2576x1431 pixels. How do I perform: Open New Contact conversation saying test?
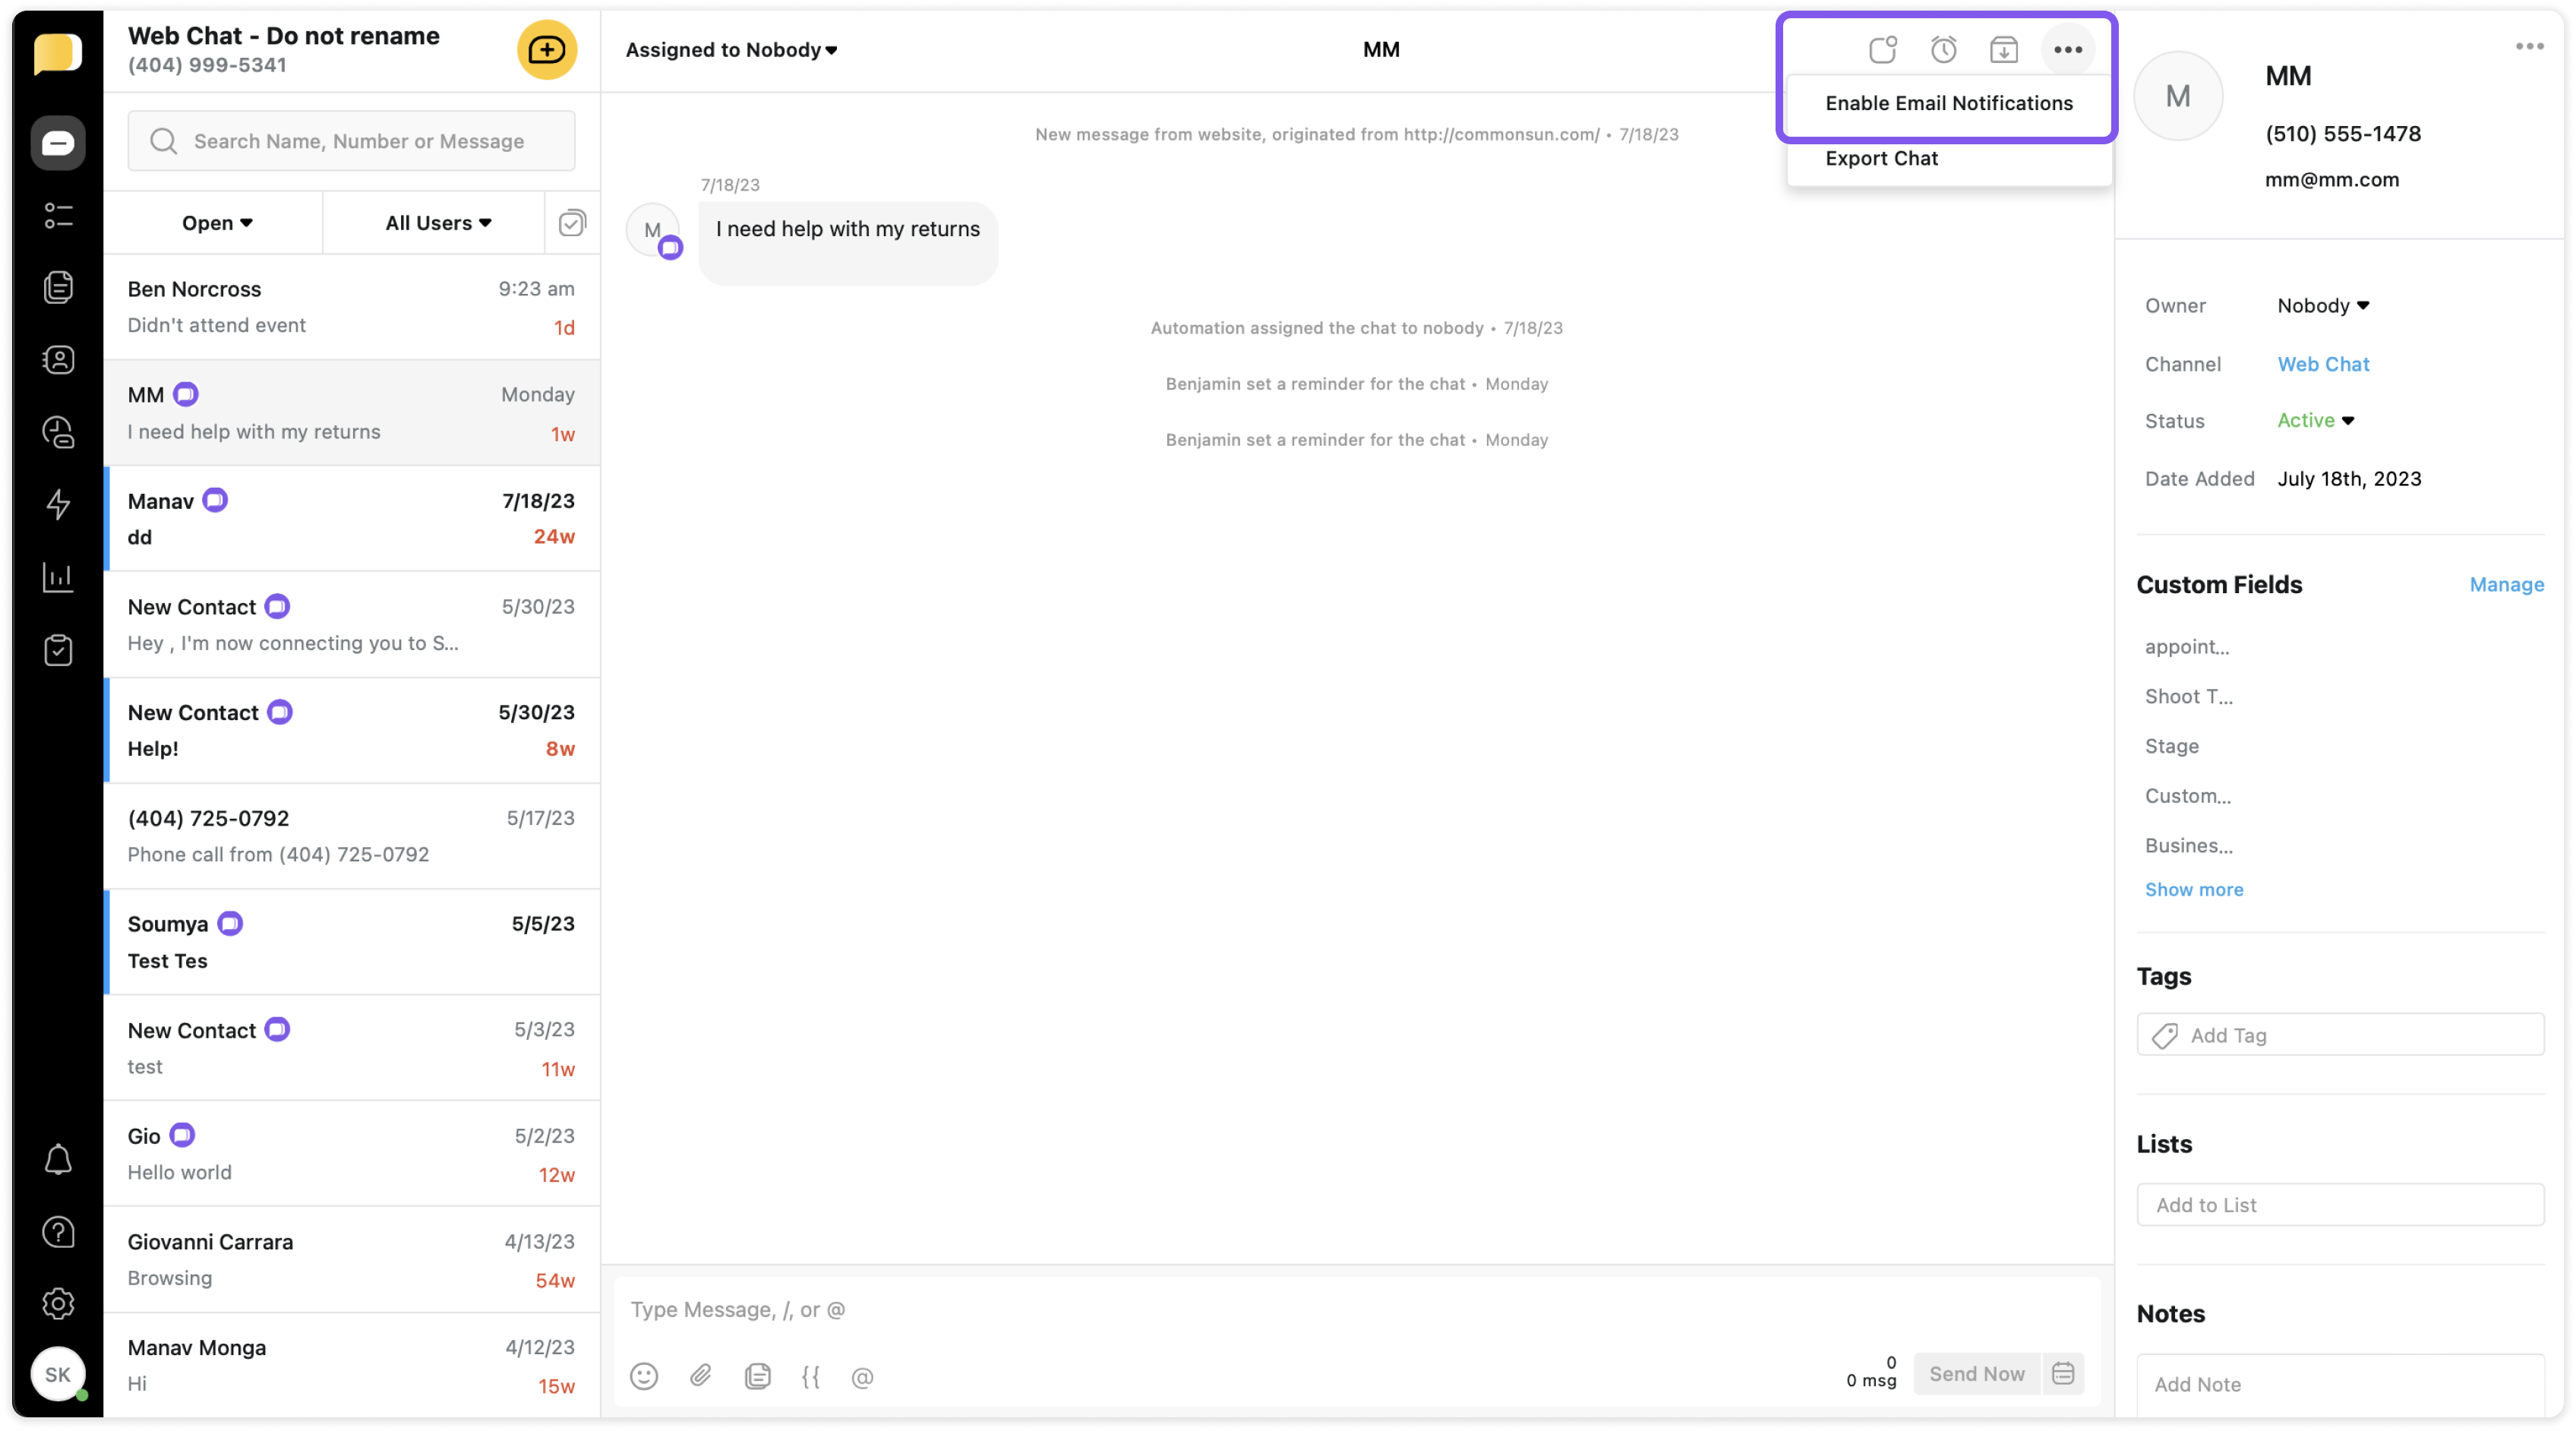tap(351, 1048)
